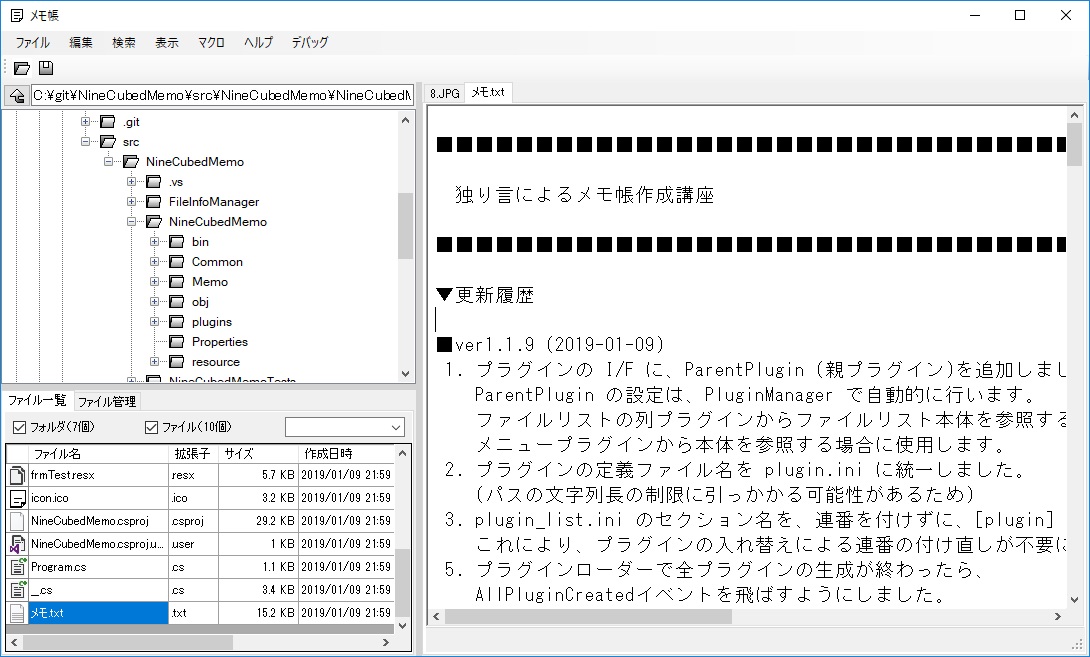This screenshot has width=1090, height=657.
Task: Click the save floppy disk toolbar icon
Action: [45, 68]
